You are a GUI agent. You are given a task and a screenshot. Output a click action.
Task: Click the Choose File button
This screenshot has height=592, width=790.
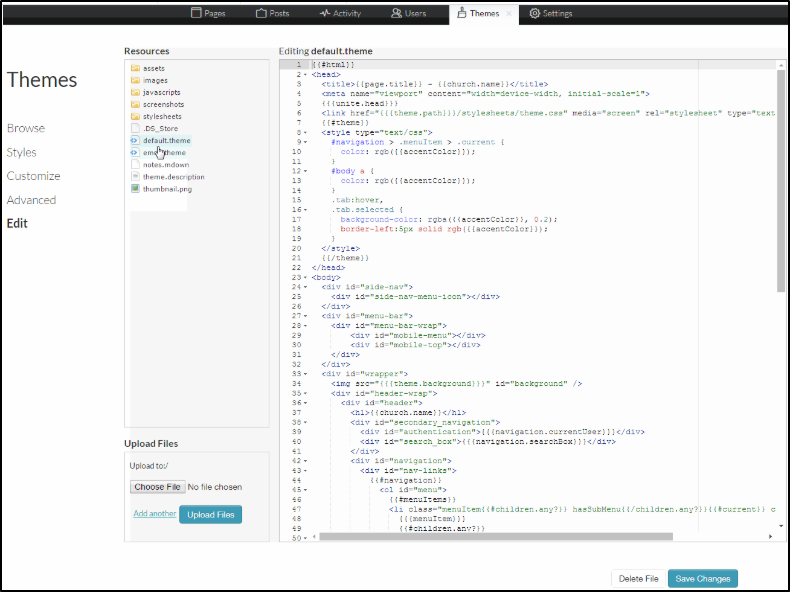click(x=158, y=487)
